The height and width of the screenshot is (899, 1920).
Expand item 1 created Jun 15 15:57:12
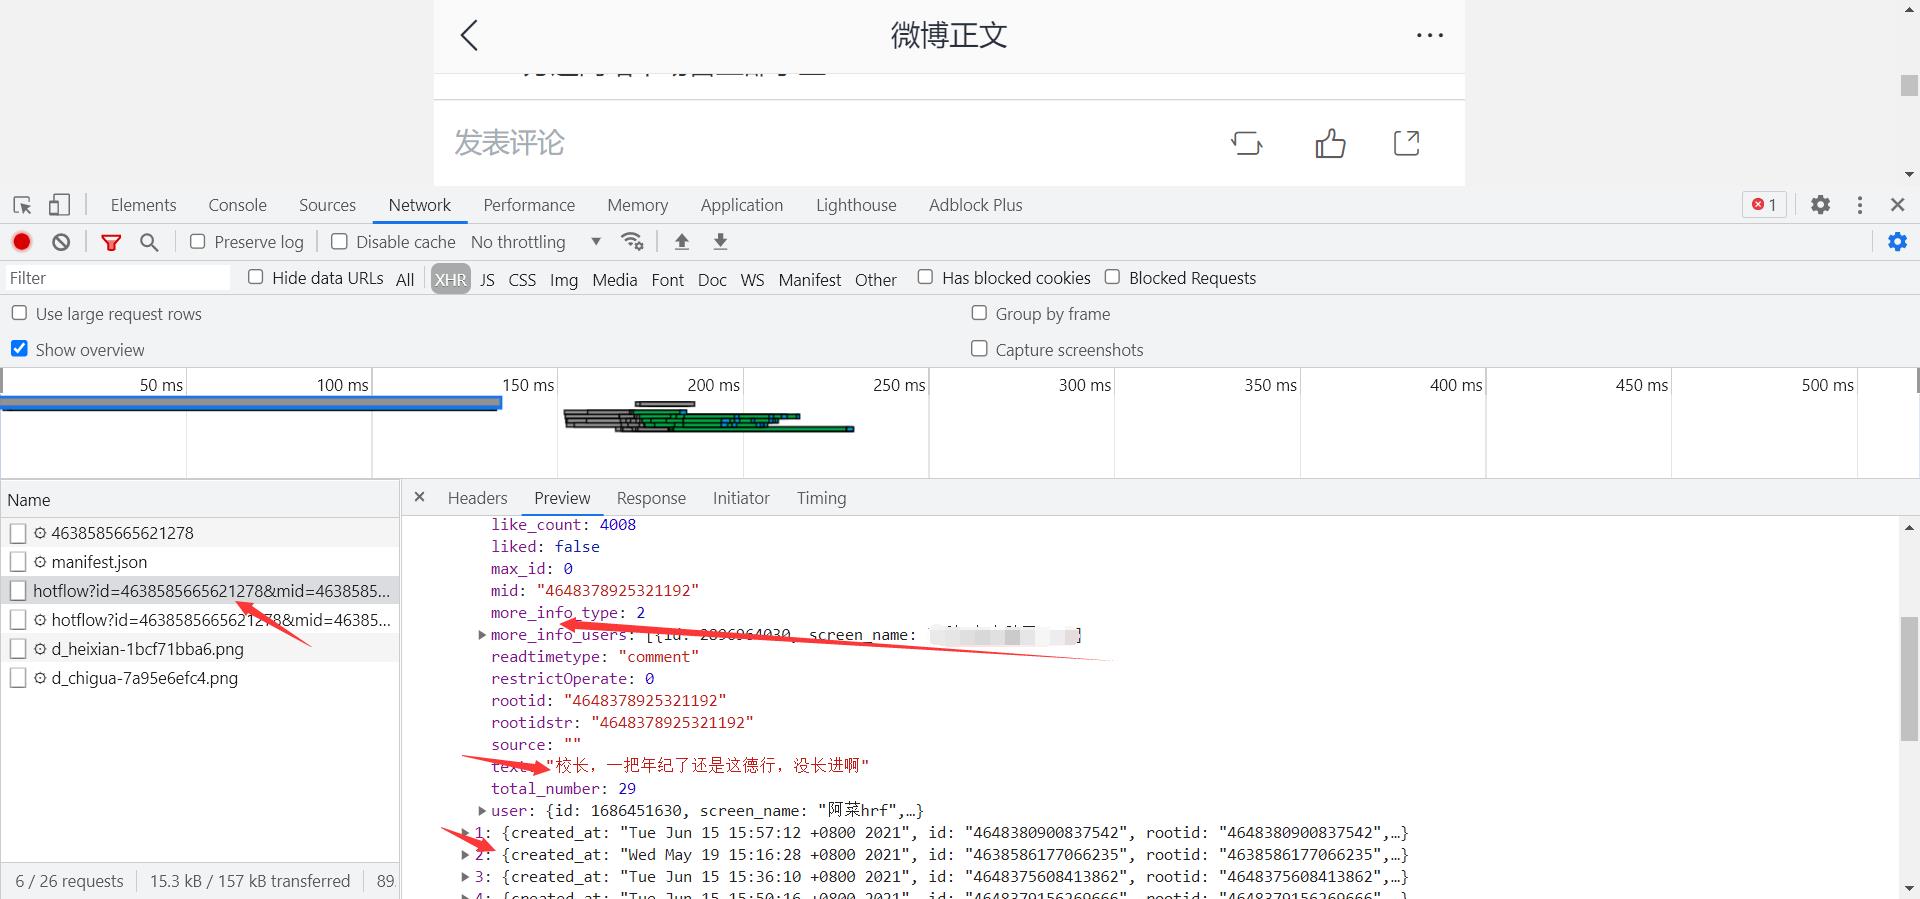465,833
